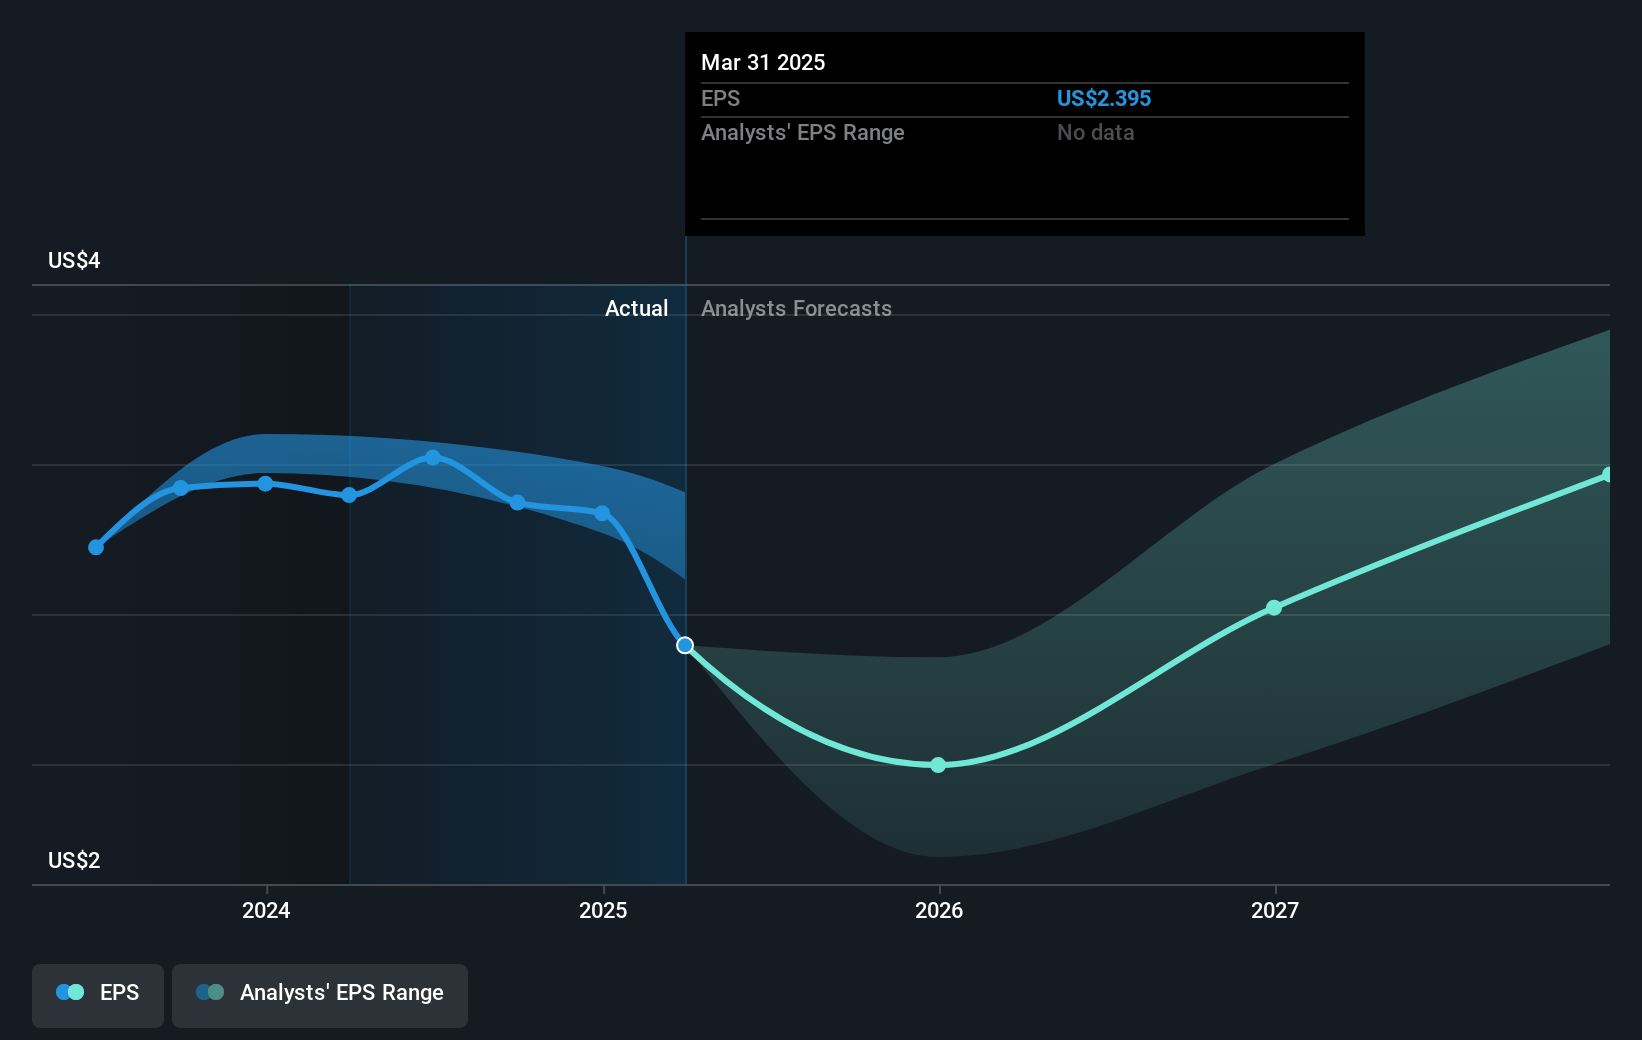The width and height of the screenshot is (1642, 1040).
Task: Click the 2025 axis label
Action: click(x=603, y=910)
